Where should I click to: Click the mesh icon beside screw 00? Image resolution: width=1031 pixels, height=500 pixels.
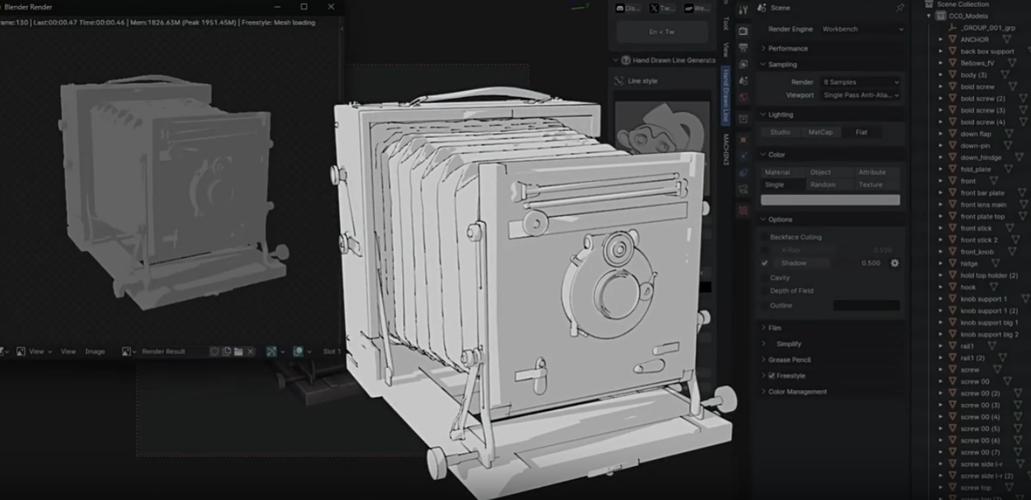click(x=1007, y=382)
